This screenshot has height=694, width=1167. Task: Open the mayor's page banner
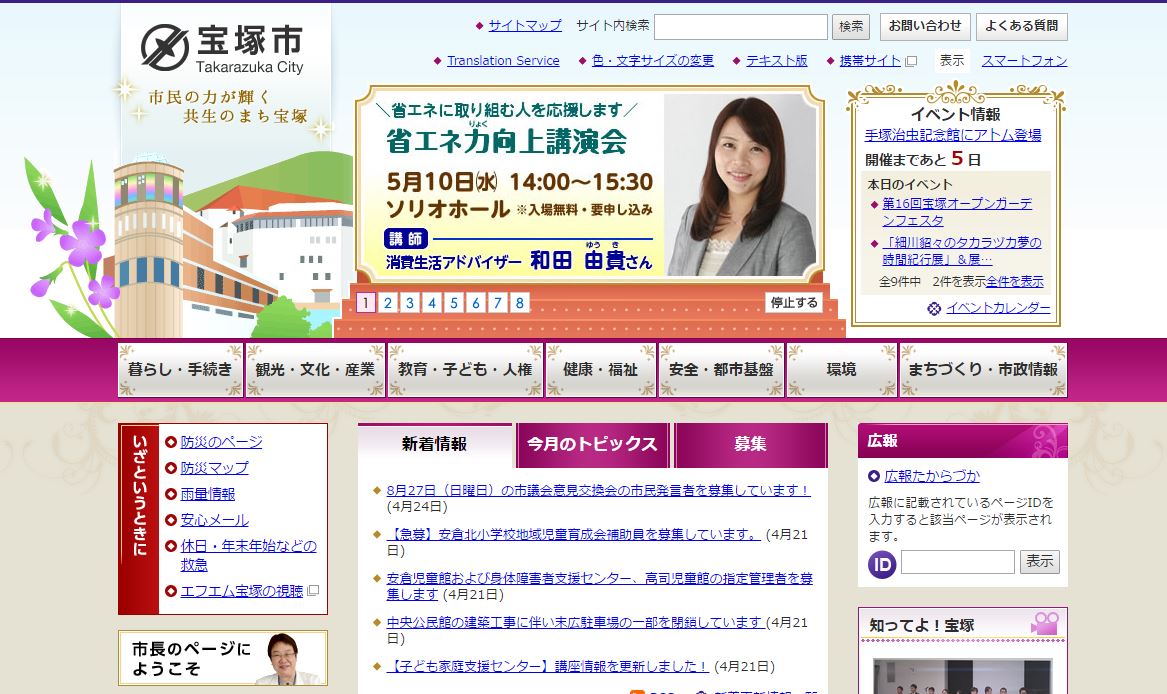tap(223, 658)
